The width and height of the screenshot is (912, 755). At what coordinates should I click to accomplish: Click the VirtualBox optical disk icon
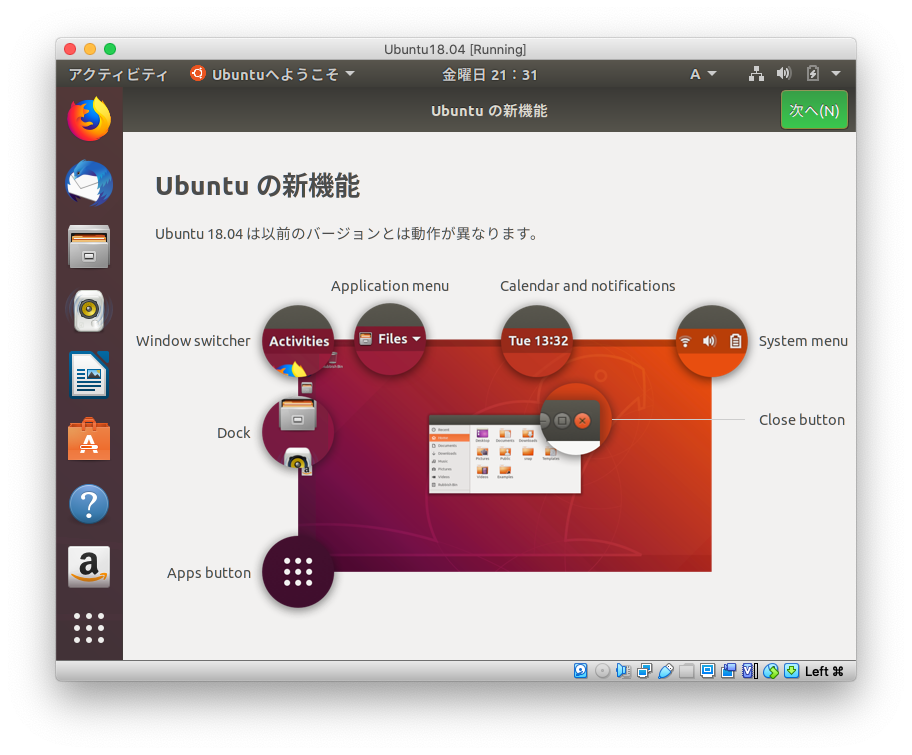[x=603, y=671]
